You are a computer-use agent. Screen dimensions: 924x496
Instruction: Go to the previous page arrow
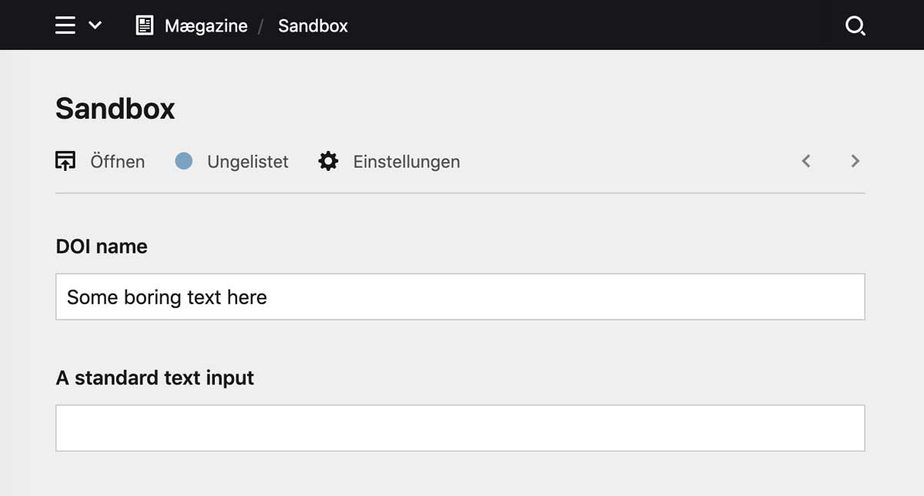(806, 161)
